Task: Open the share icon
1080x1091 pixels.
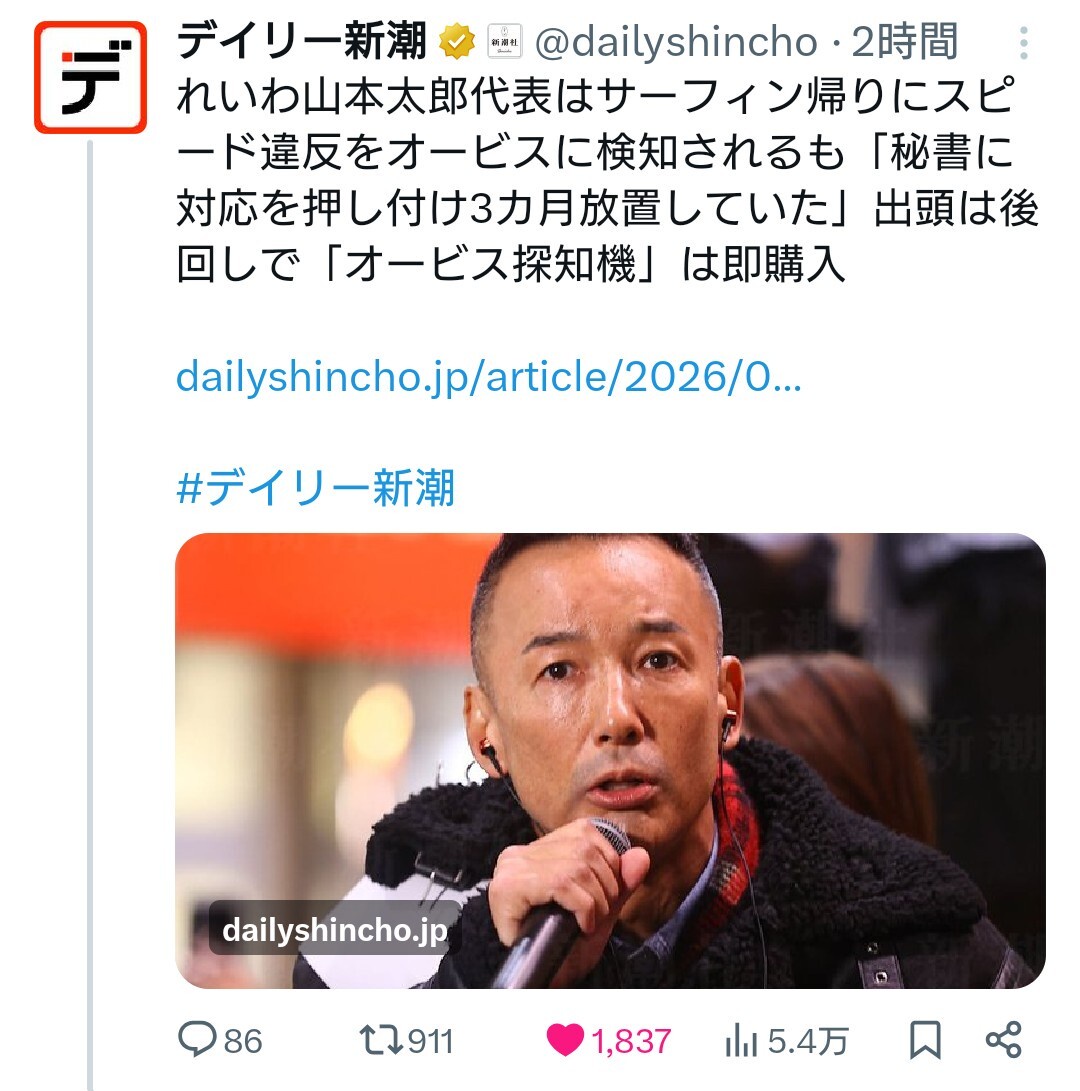Action: click(x=1003, y=1040)
